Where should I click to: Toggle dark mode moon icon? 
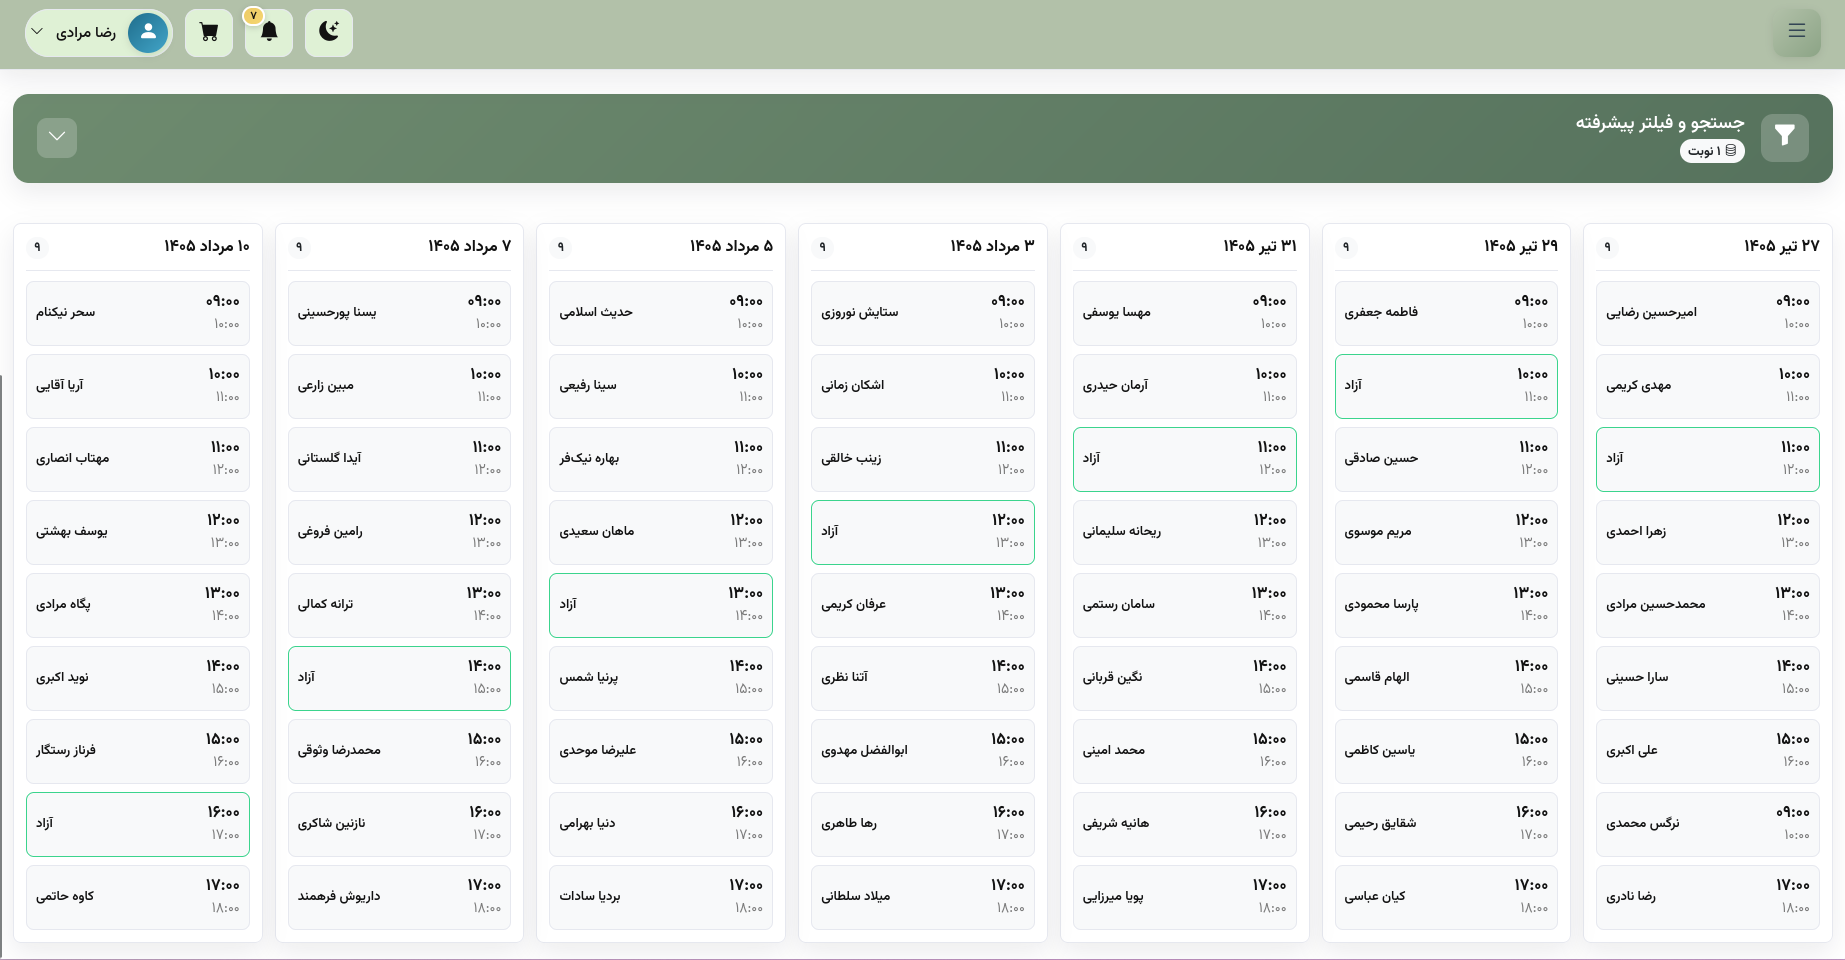[329, 32]
